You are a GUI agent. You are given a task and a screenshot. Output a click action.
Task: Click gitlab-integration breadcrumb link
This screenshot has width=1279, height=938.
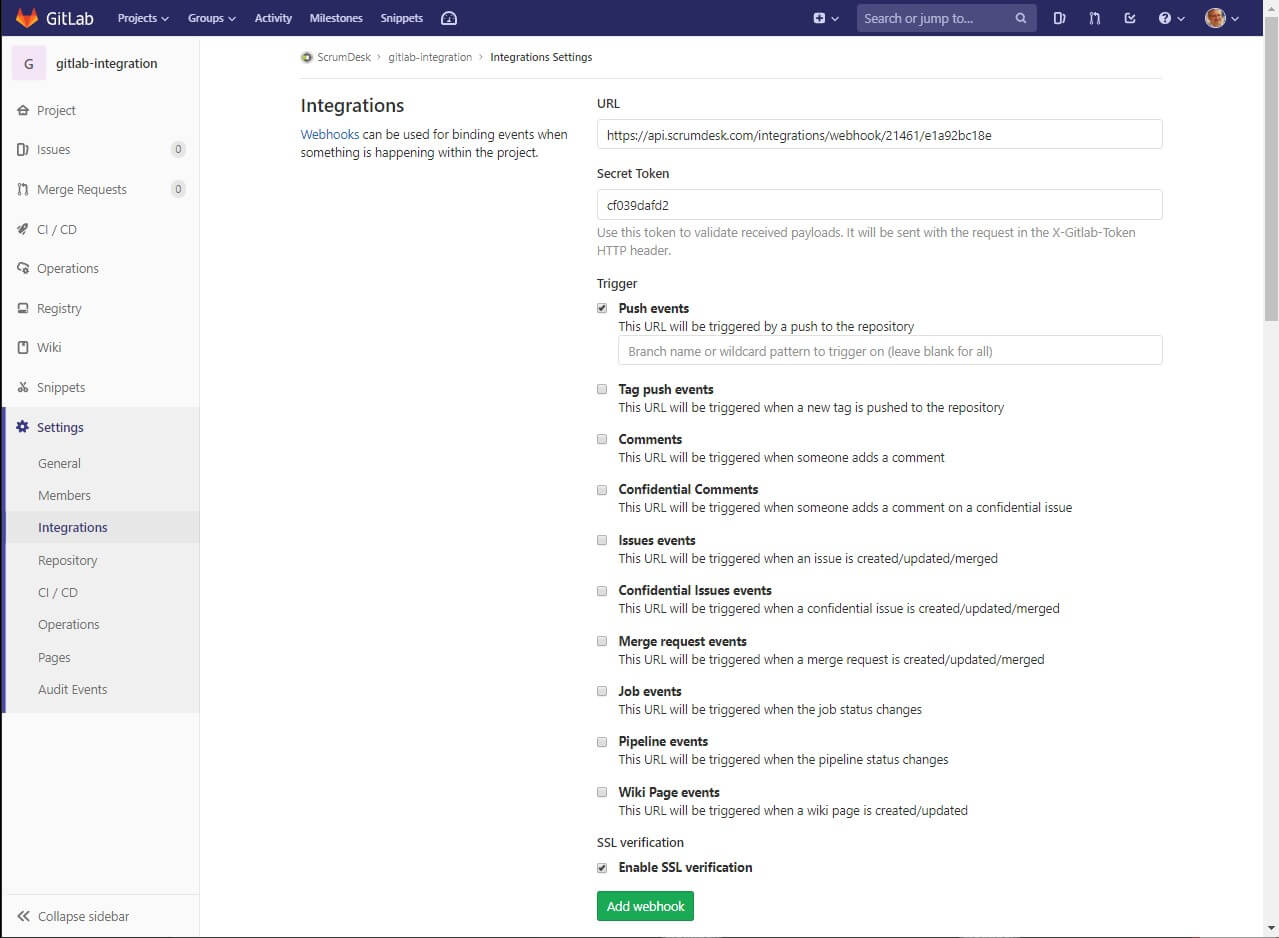(430, 57)
